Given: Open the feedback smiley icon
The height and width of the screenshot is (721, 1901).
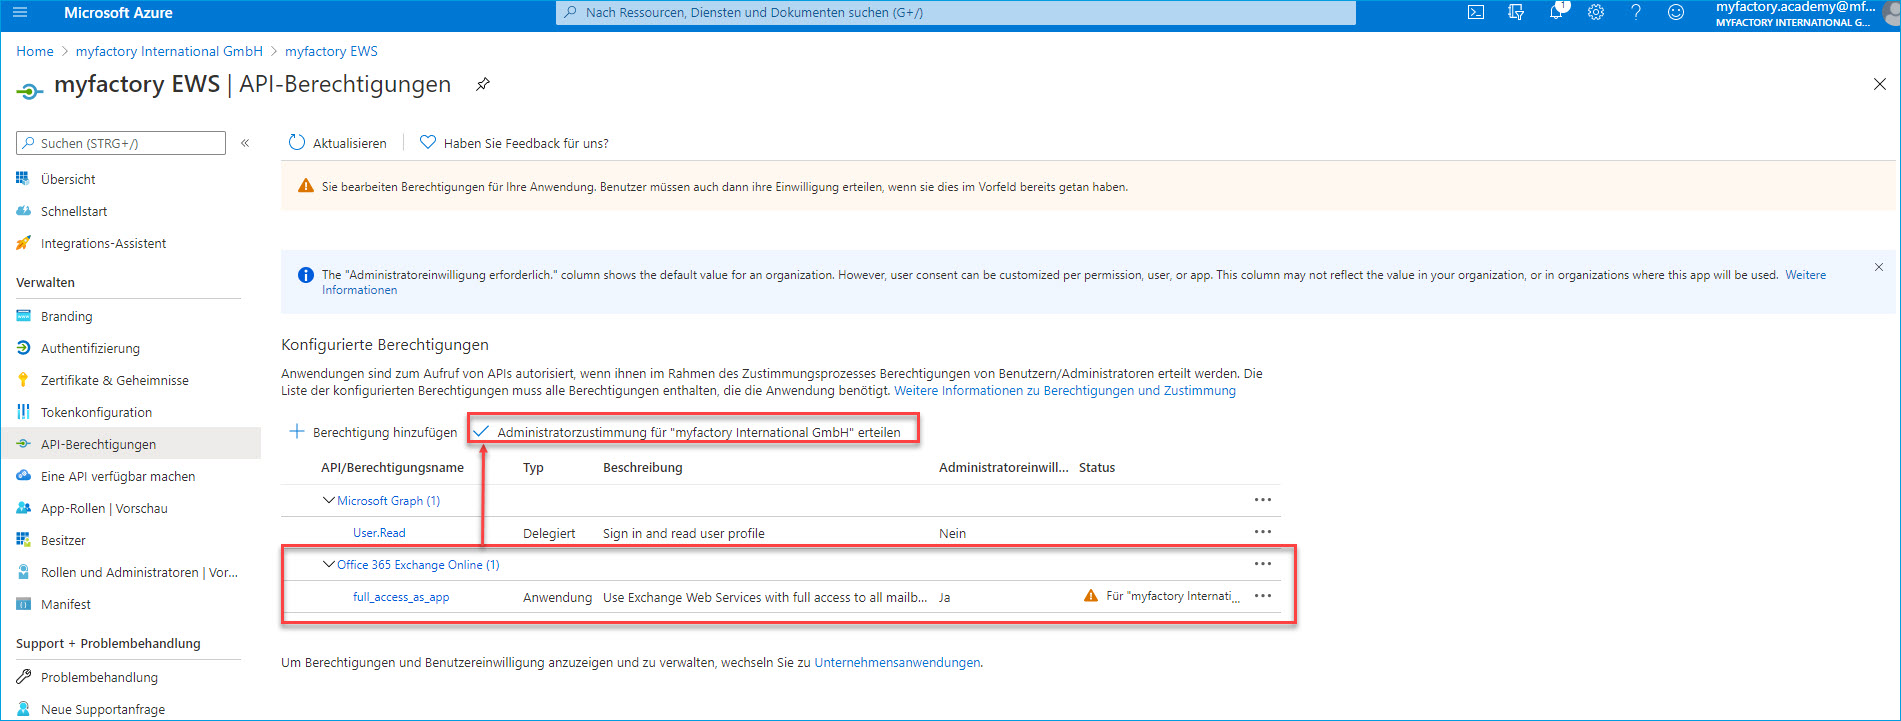Looking at the screenshot, I should 1676,13.
